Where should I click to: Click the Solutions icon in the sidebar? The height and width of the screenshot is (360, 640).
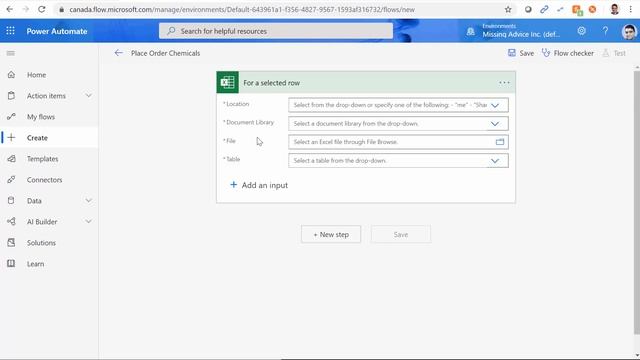(x=11, y=243)
